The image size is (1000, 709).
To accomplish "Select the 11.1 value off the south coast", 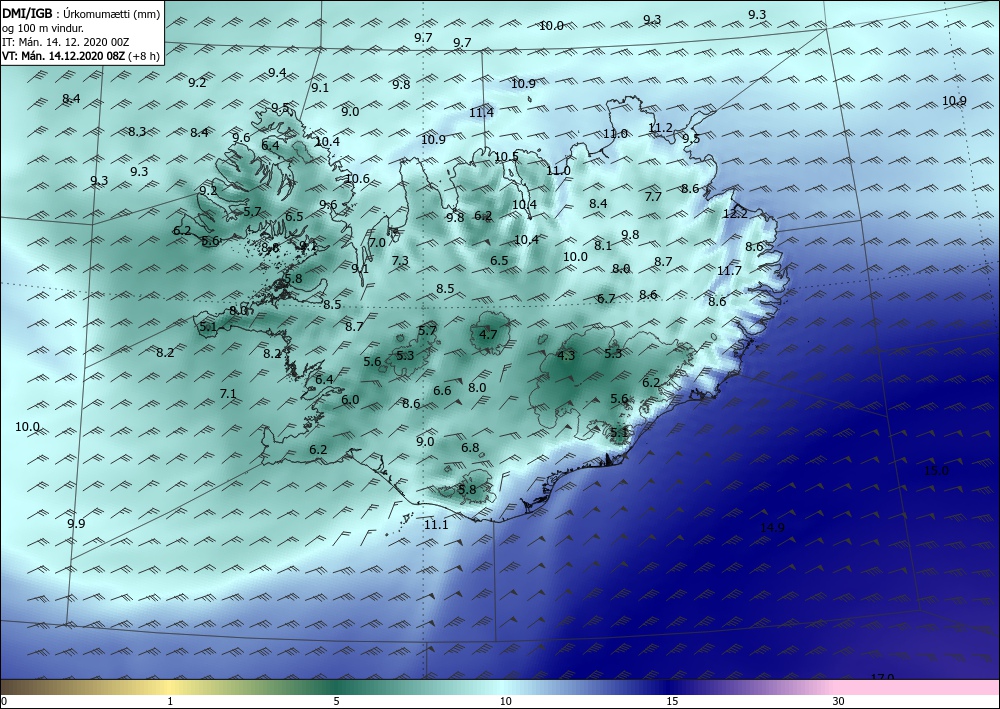I will [436, 525].
